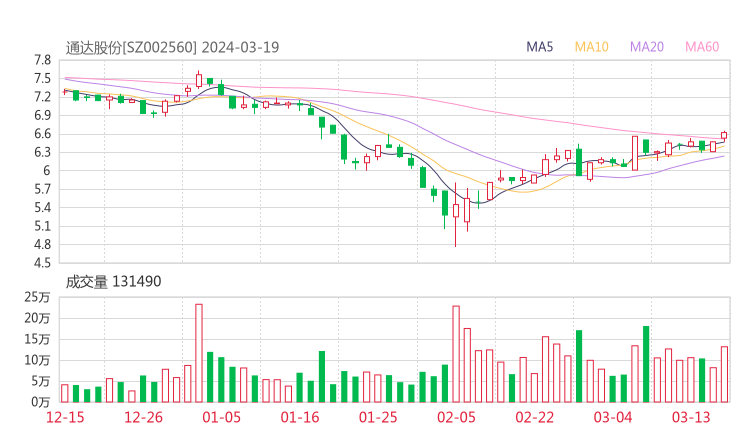740x440 pixels.
Task: Click the 03-04 date axis label
Action: click(613, 417)
